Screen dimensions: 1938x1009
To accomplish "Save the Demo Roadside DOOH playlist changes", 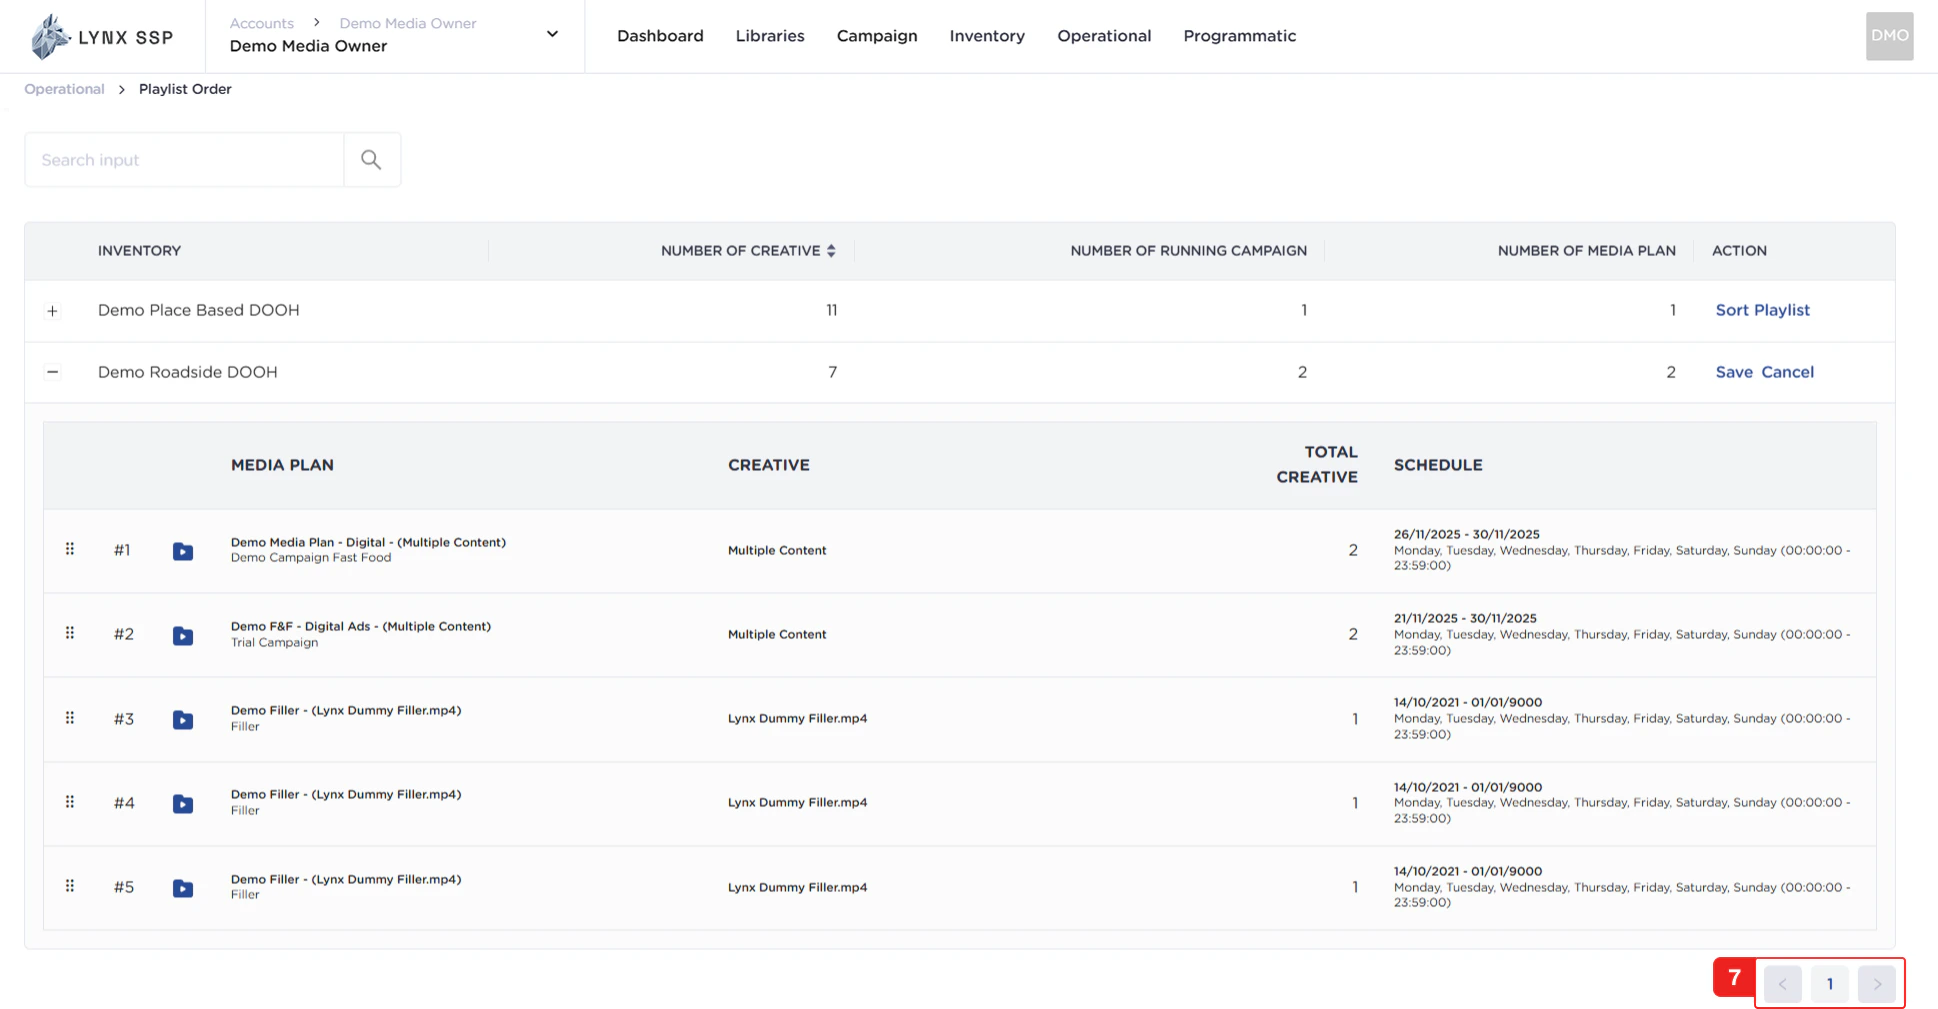I will 1734,372.
